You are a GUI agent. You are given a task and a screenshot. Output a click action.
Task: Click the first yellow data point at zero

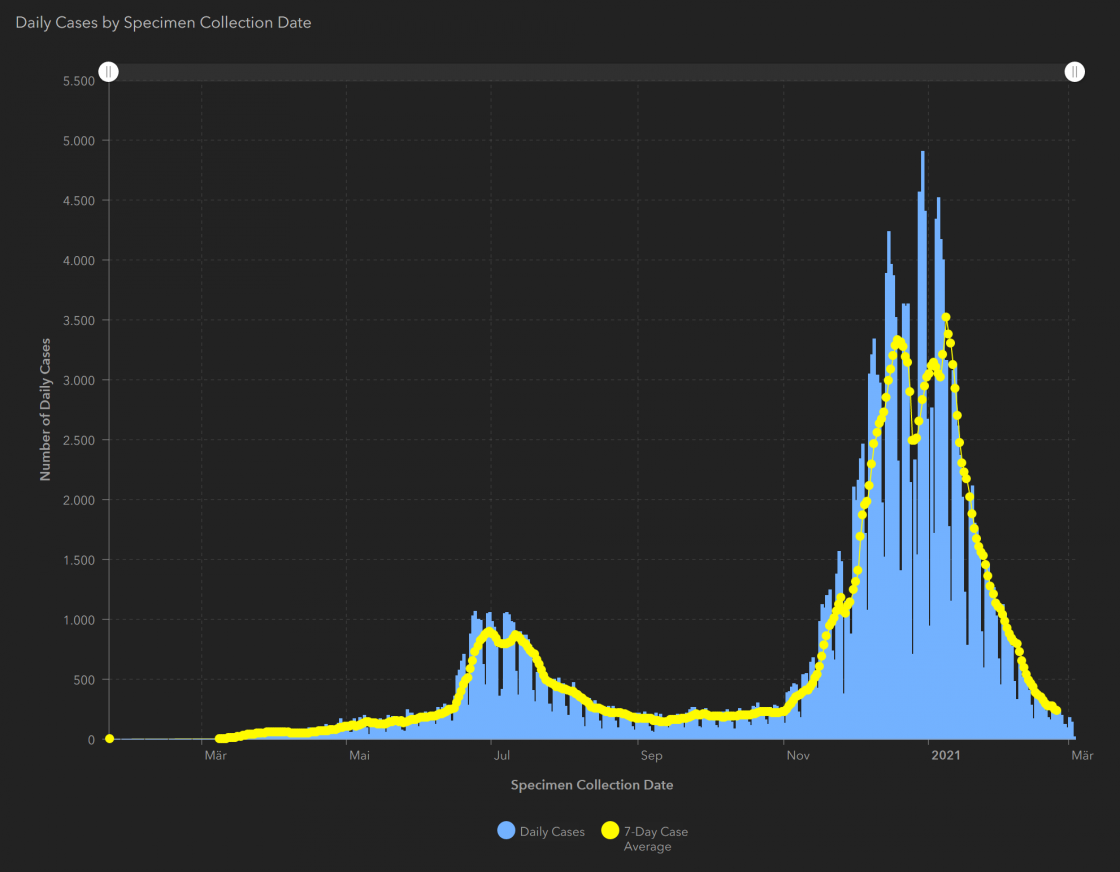(x=109, y=739)
